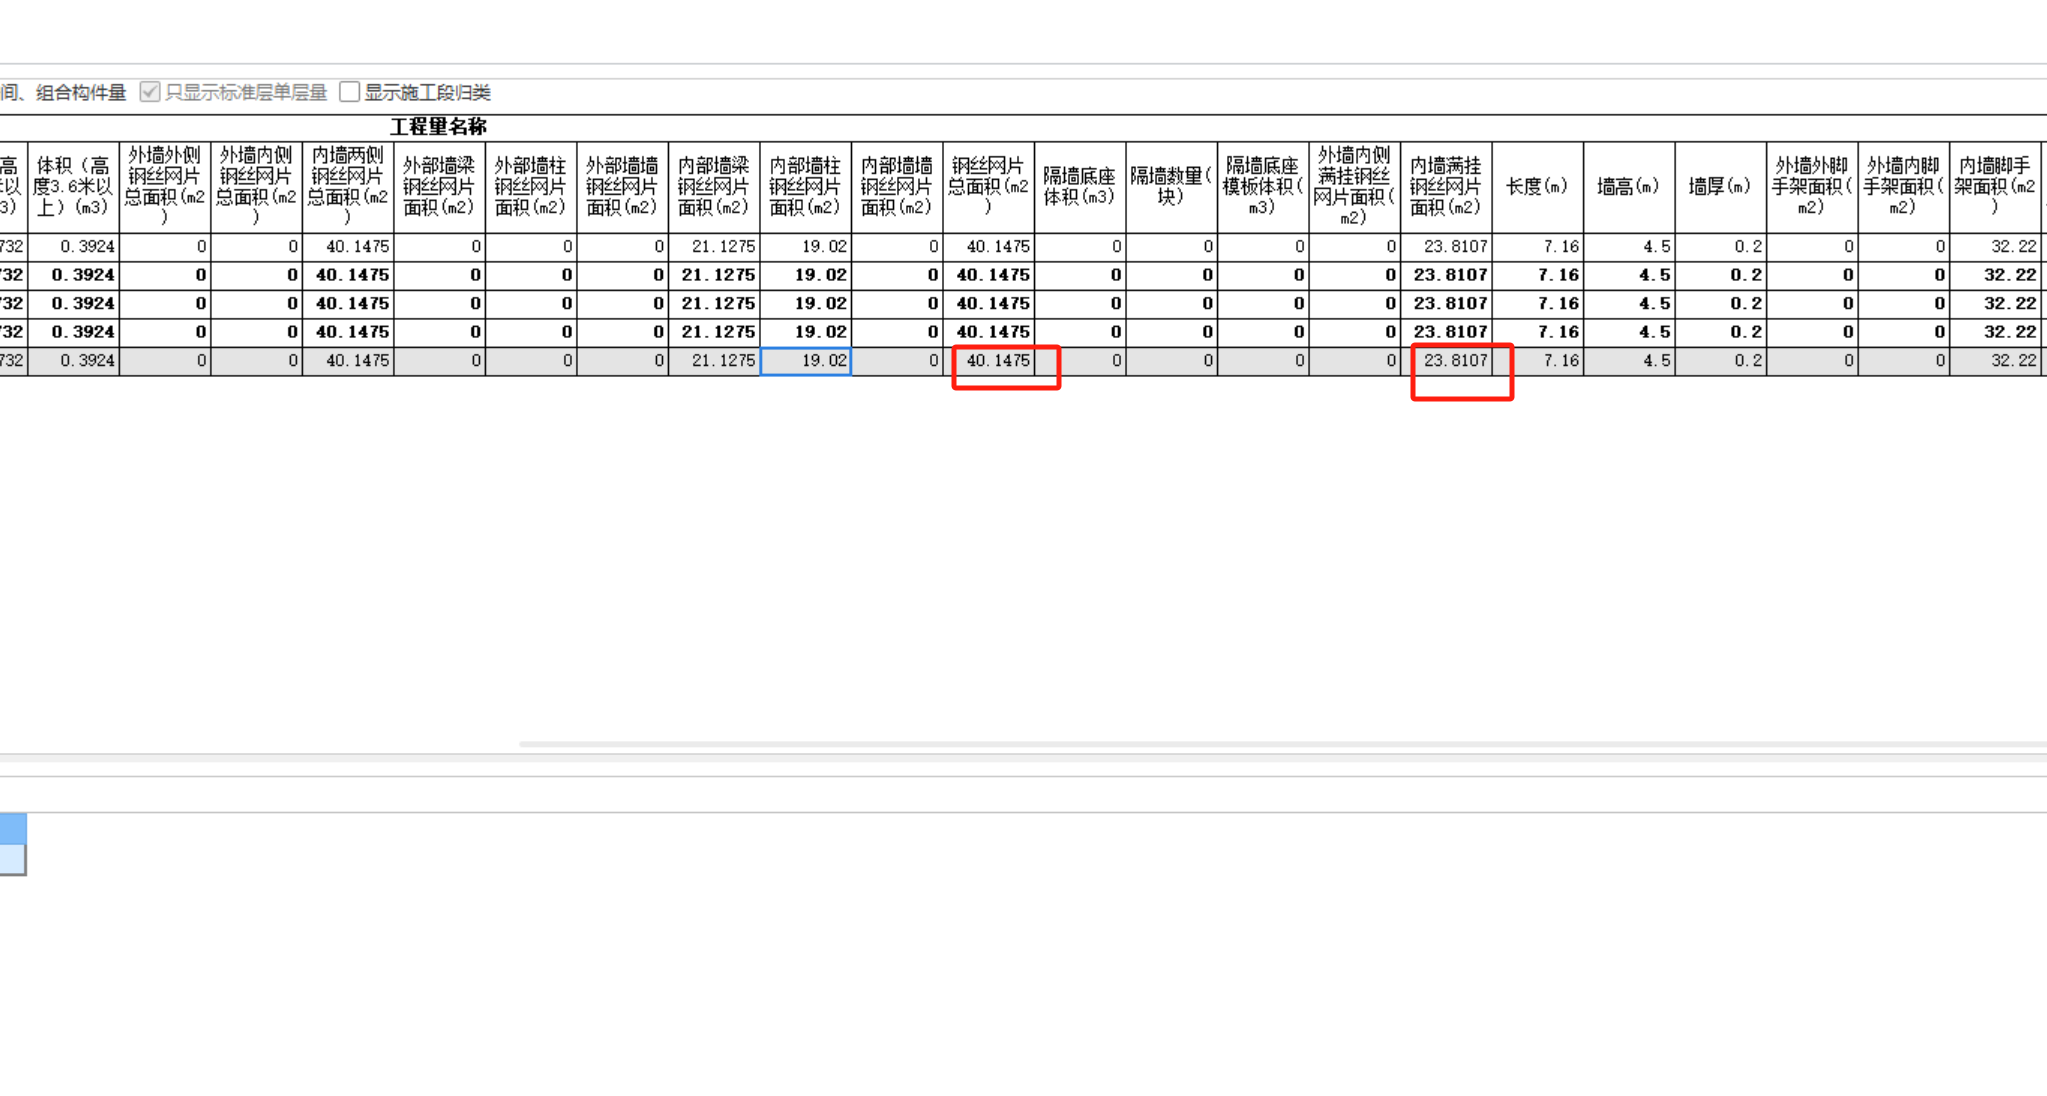Click the 内部墙柱钢丝网片面积 column header
The height and width of the screenshot is (1096, 2047).
(x=806, y=187)
